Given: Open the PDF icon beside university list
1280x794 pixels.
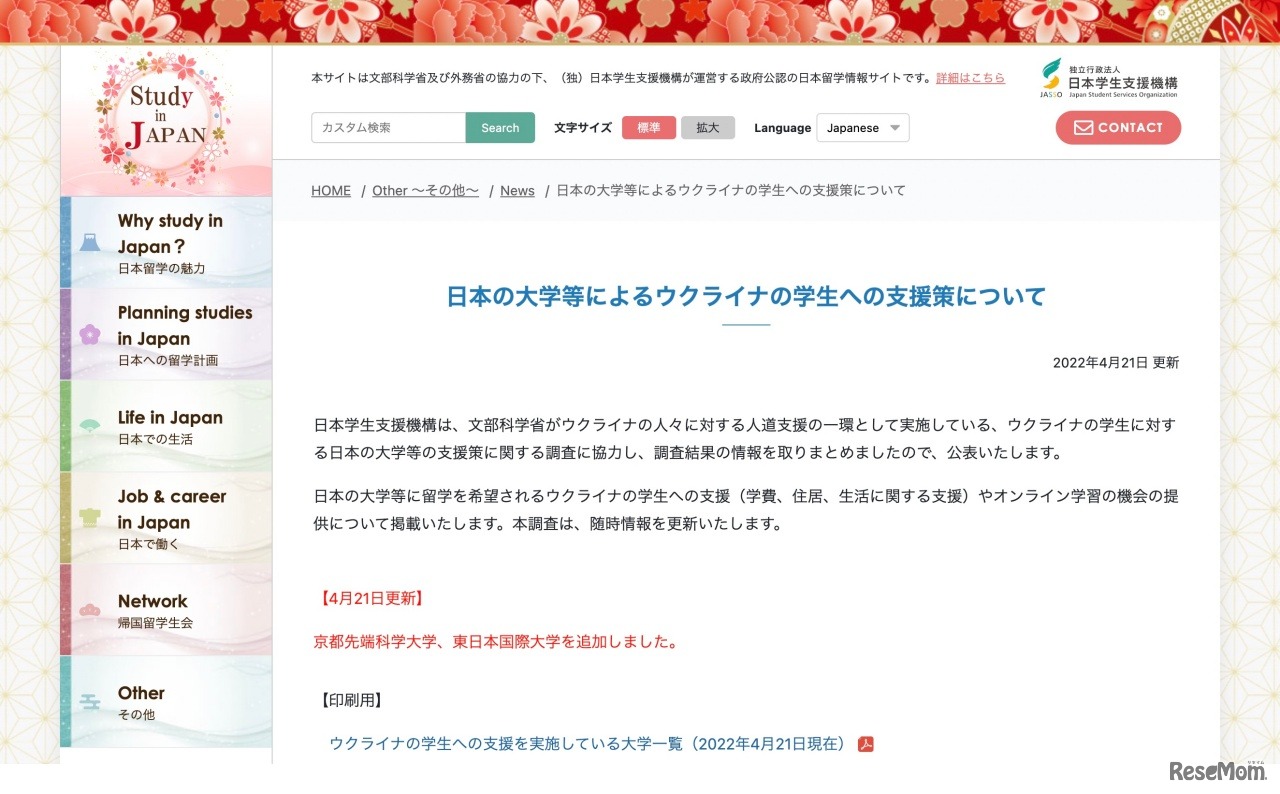Looking at the screenshot, I should click(x=866, y=744).
